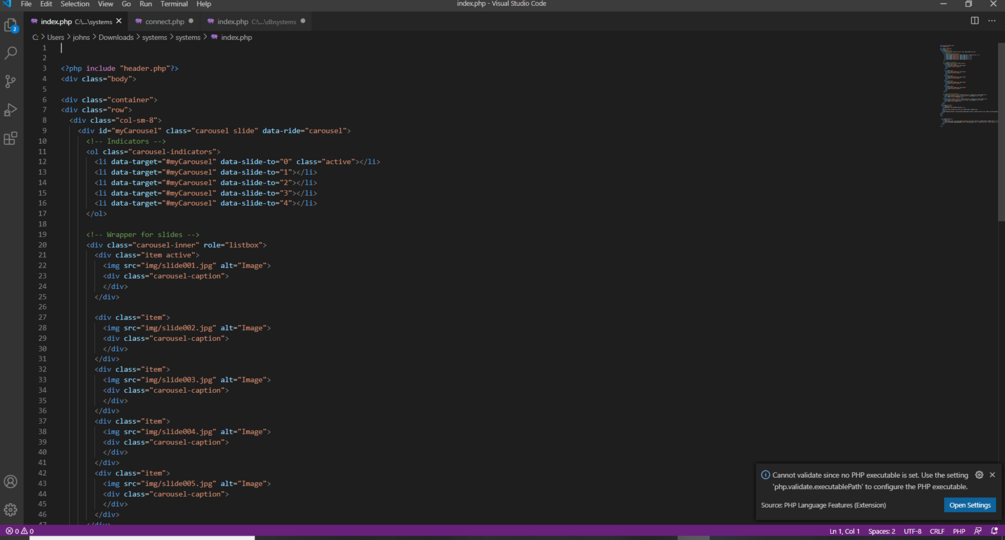
Task: Dismiss the PHP executable notification
Action: click(992, 475)
